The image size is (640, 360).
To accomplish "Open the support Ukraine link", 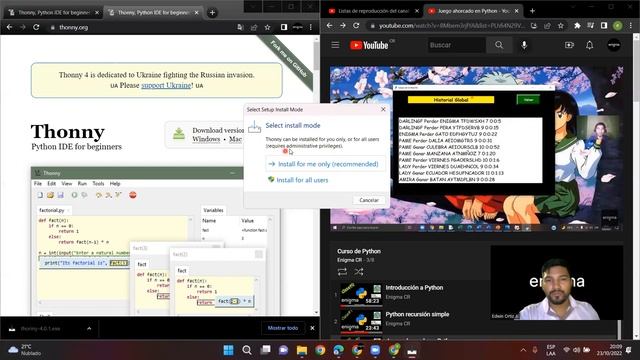I will coord(166,85).
